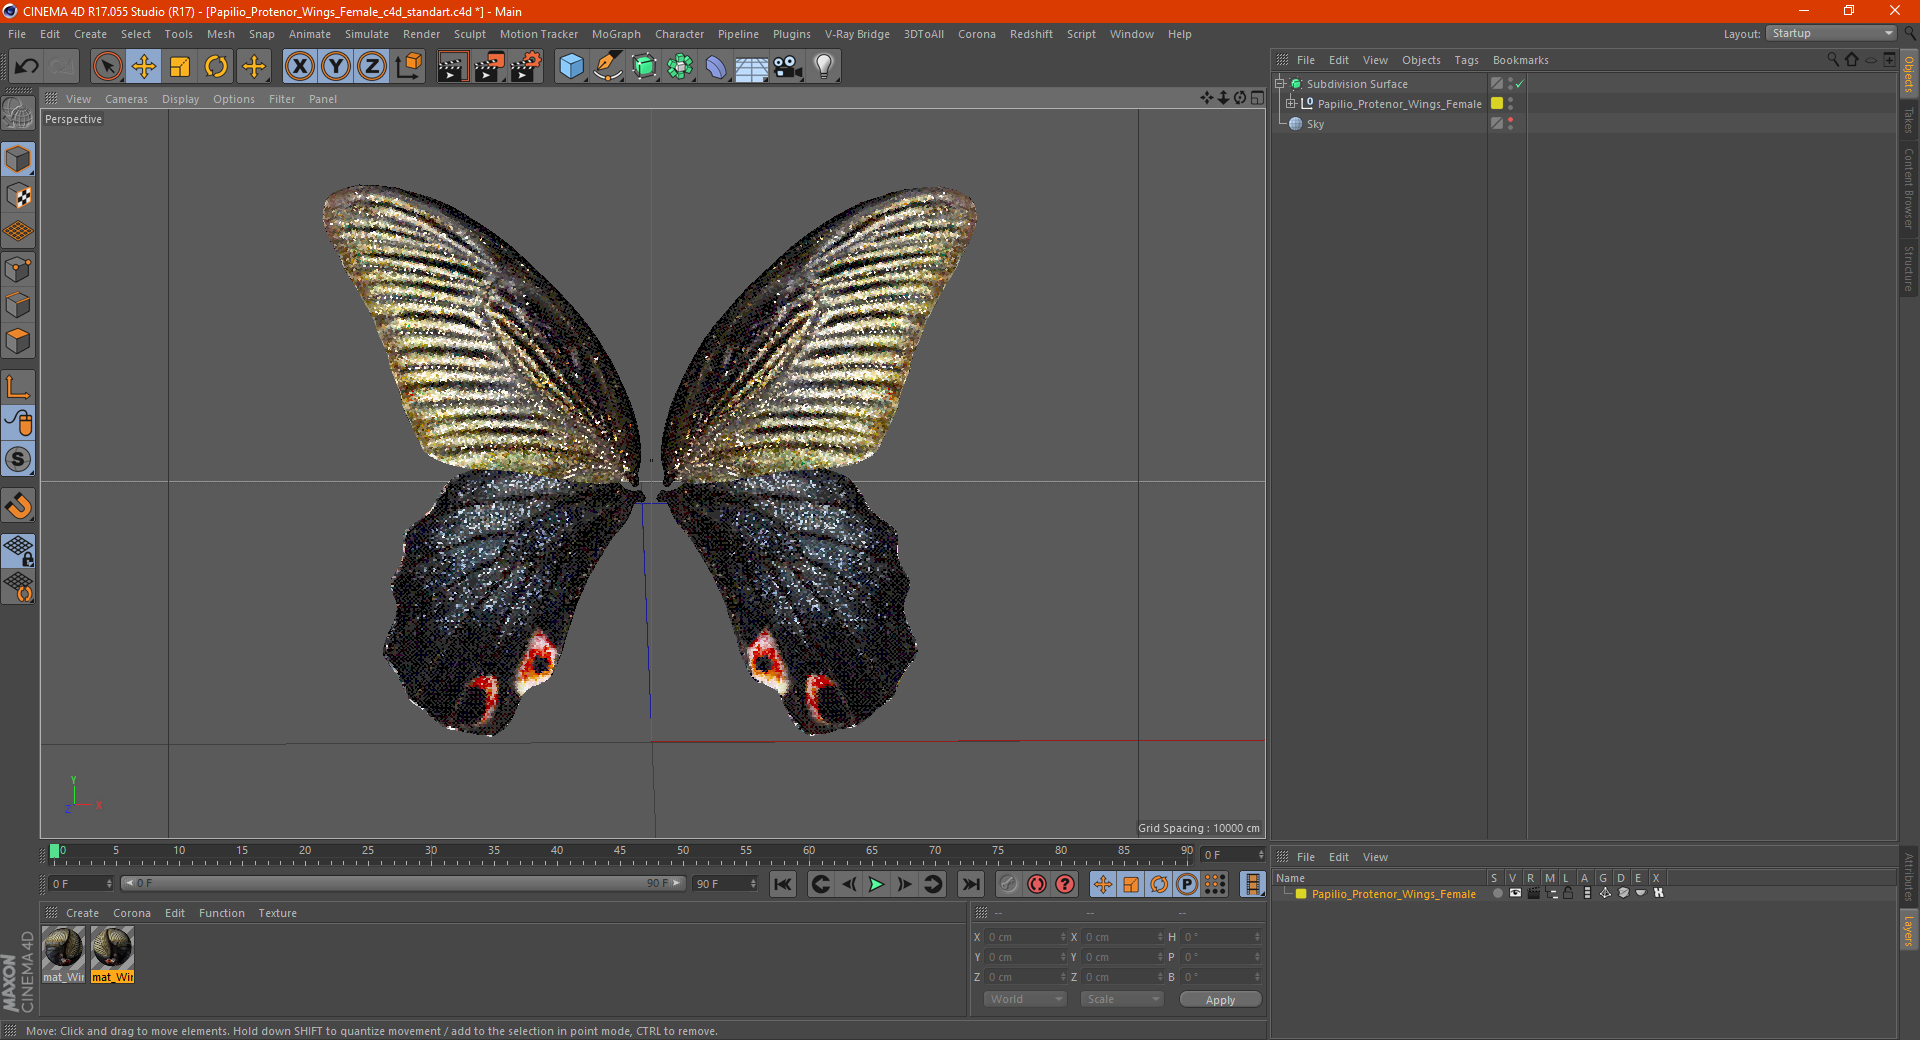Go to end of animation

click(x=970, y=884)
